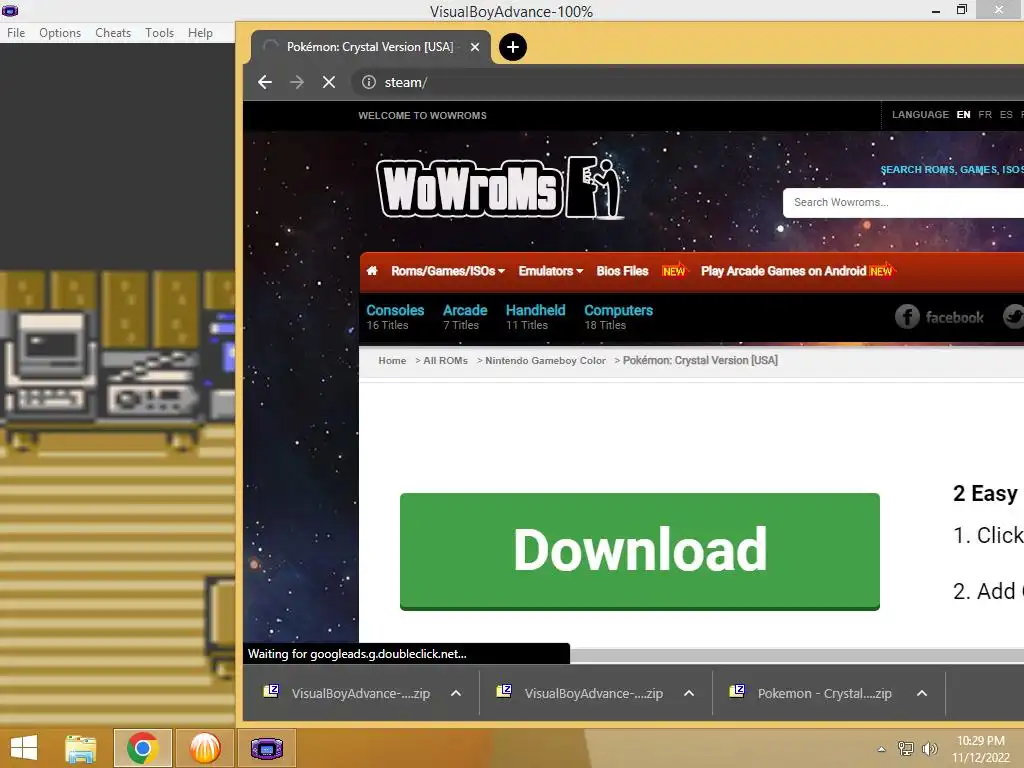
Task: Open the Options menu in VisualBoyAdvance
Action: click(x=60, y=33)
